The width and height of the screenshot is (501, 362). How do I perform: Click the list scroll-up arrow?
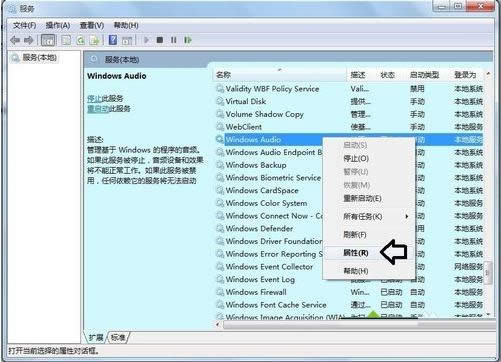tap(488, 74)
